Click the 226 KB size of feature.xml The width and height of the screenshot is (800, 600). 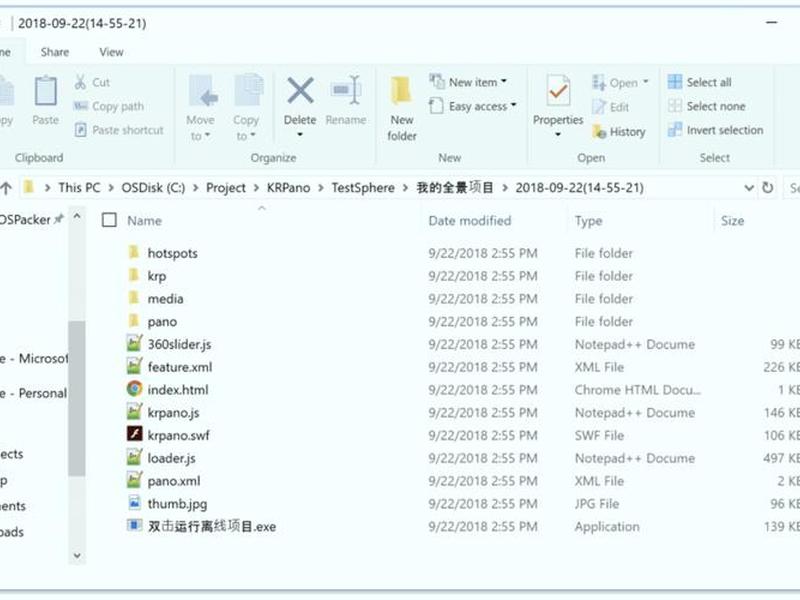(781, 367)
